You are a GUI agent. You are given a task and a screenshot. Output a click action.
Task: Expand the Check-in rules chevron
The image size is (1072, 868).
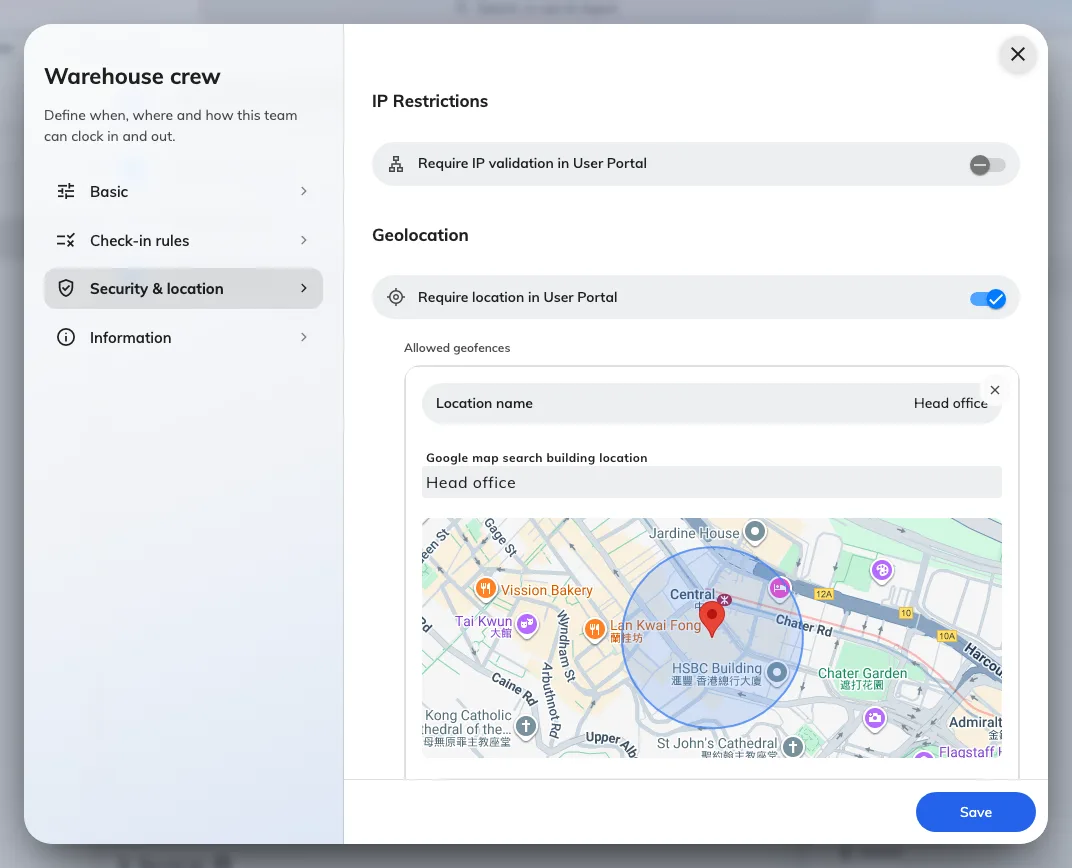tap(304, 241)
